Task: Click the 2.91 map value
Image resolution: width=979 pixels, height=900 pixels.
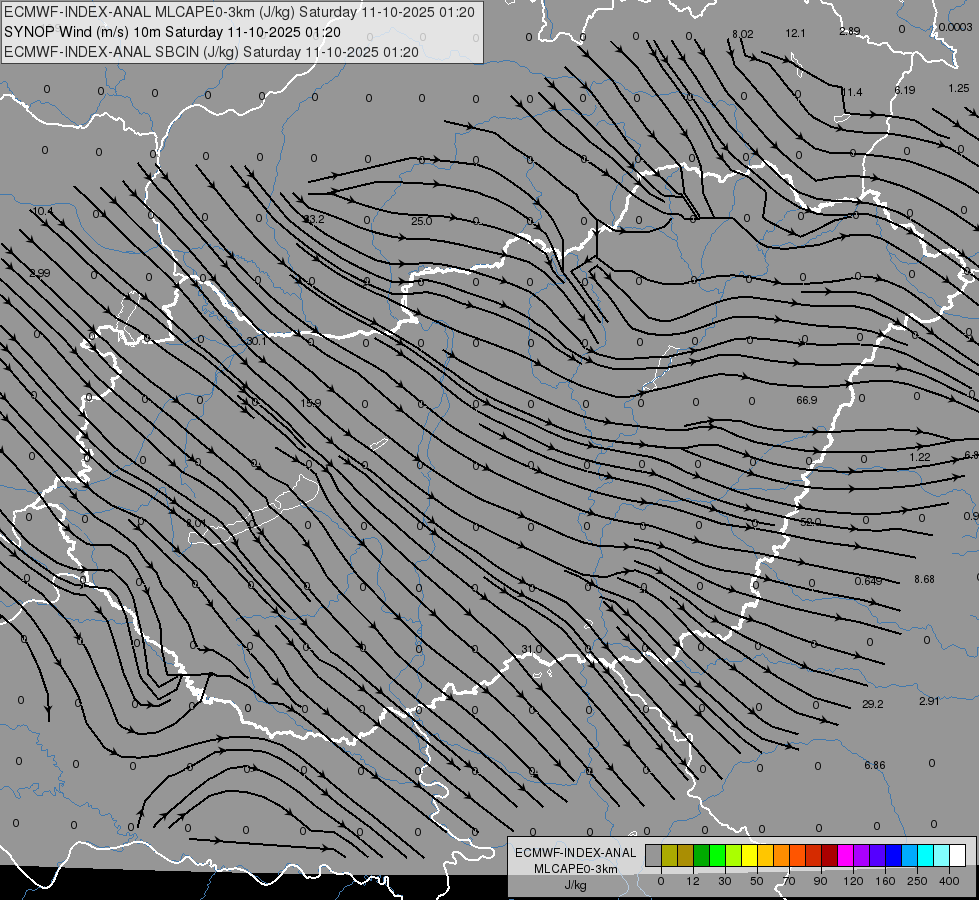Action: (x=929, y=701)
